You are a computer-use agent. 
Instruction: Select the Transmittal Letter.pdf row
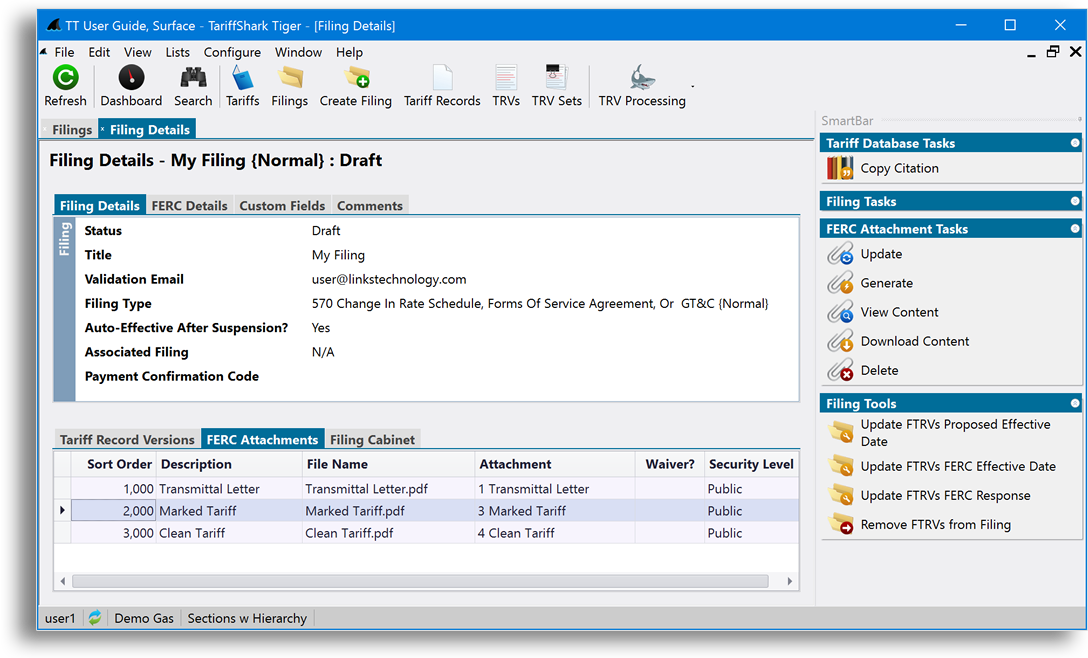tap(426, 489)
